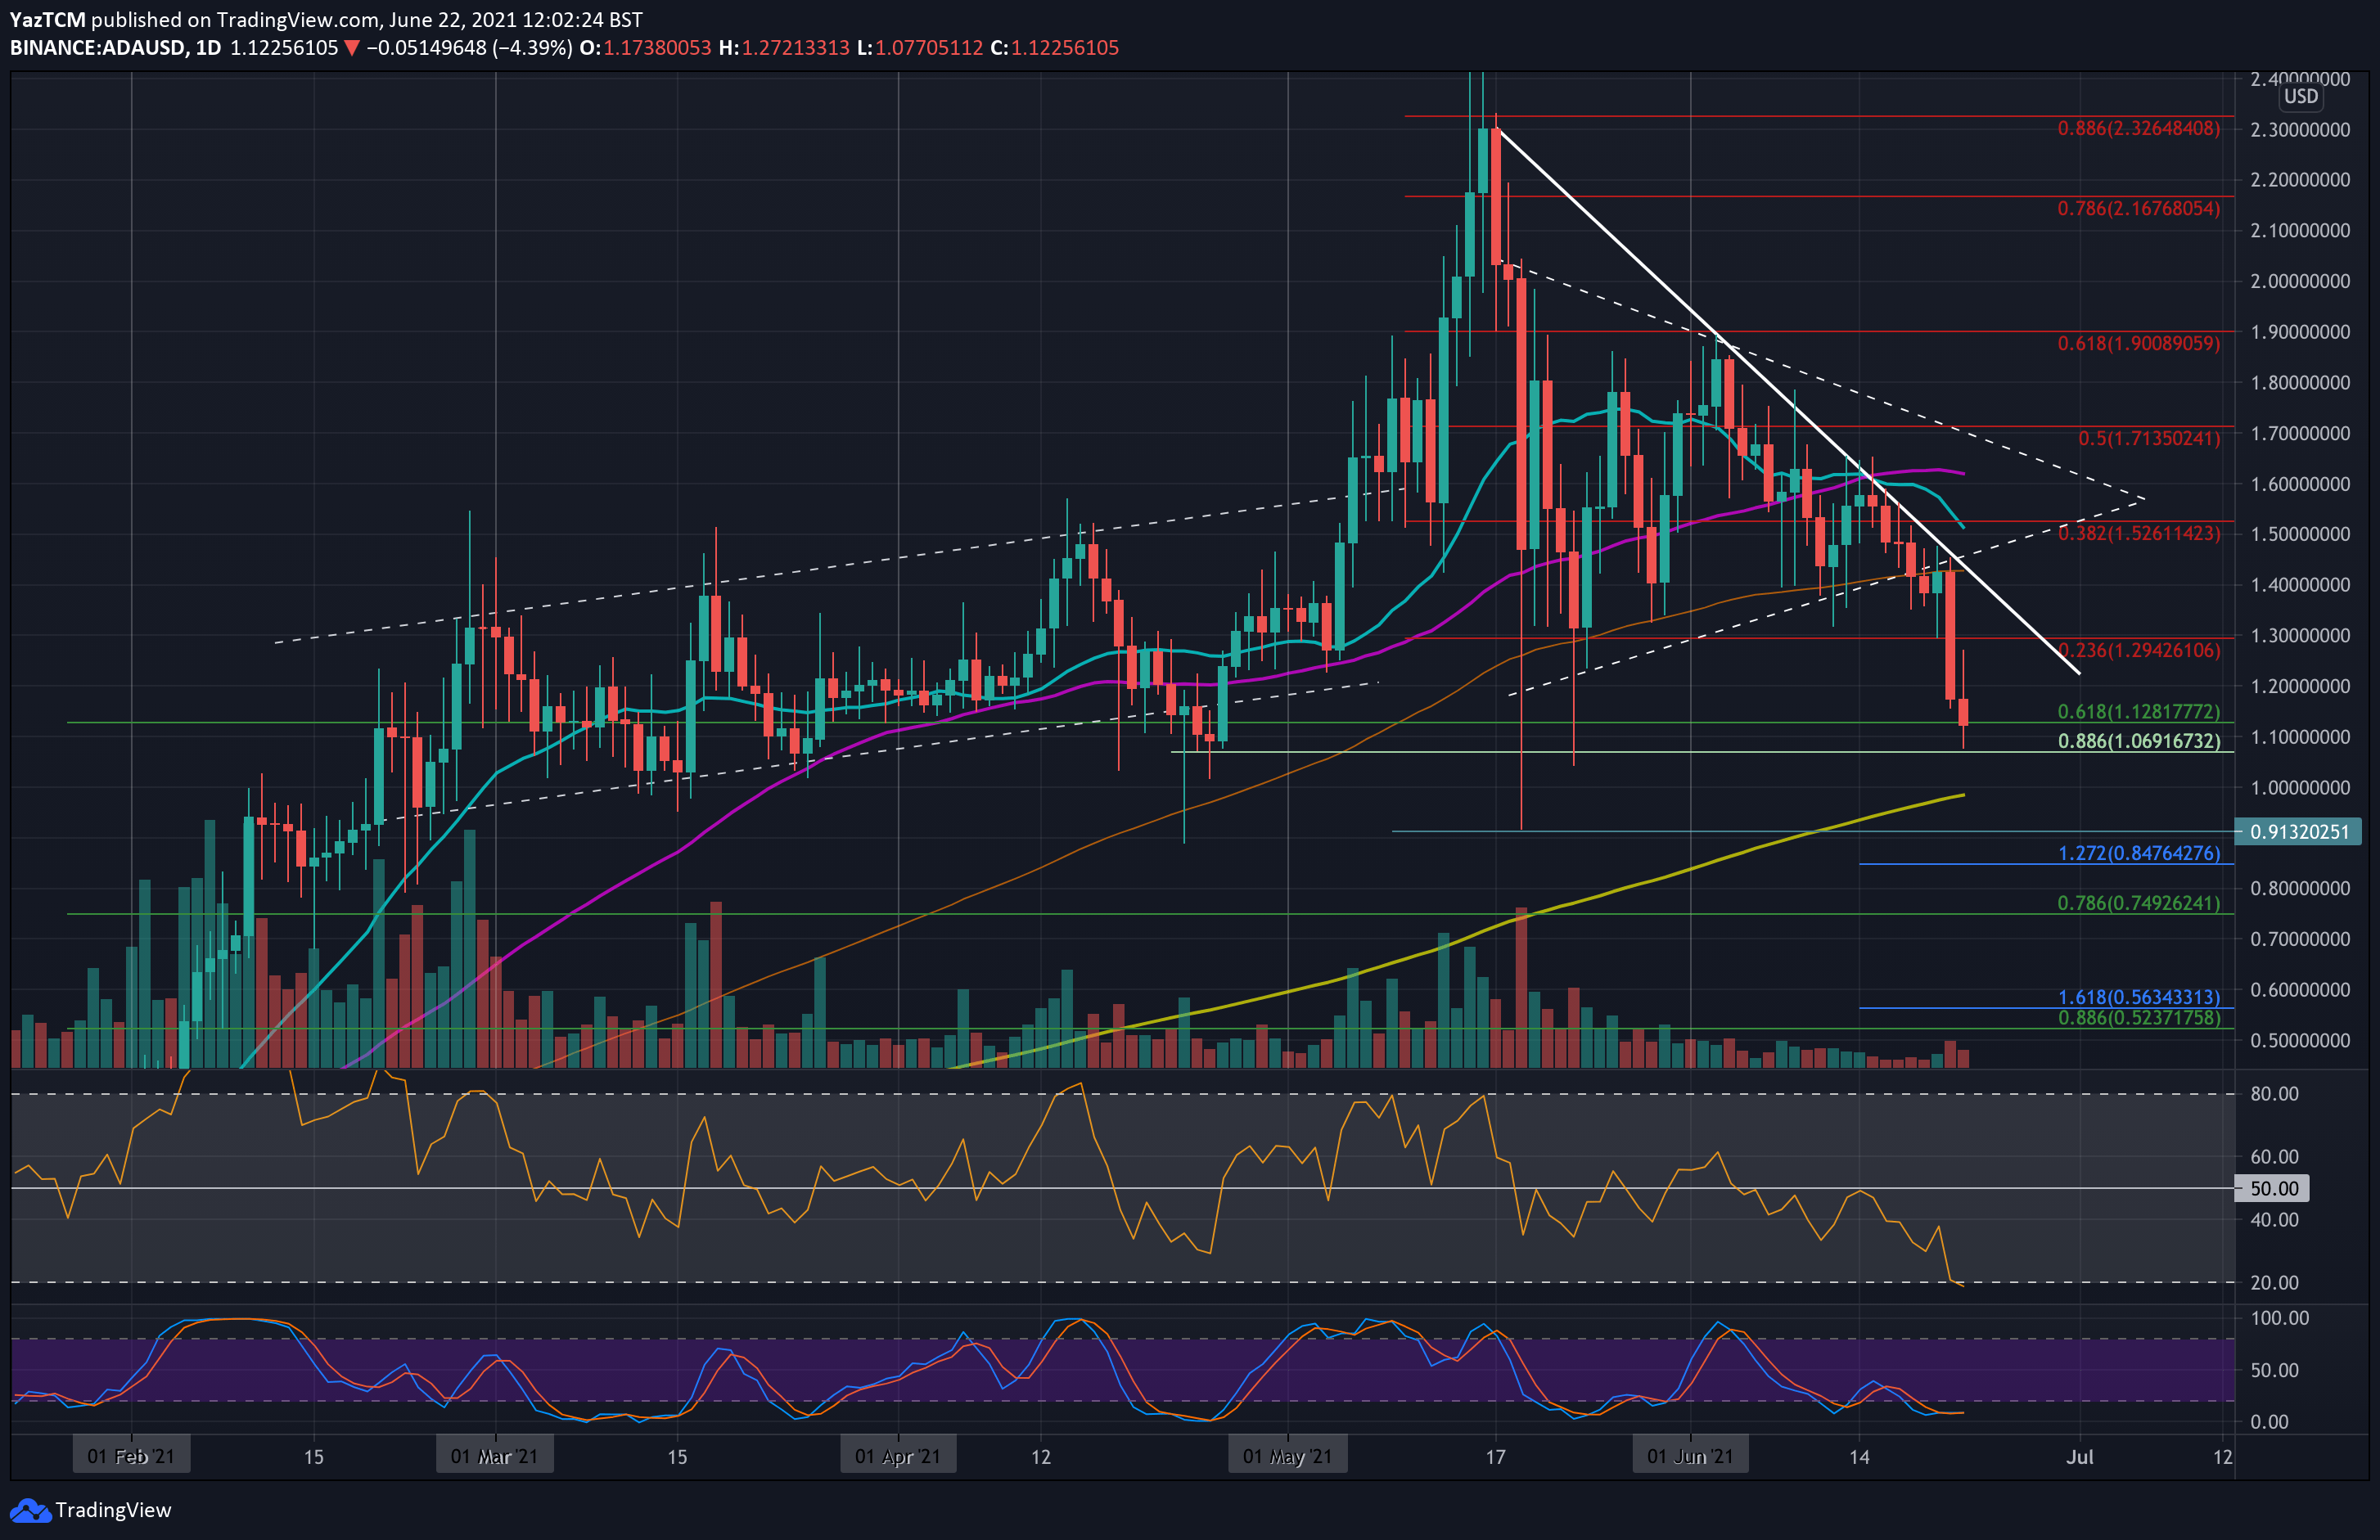Click the 14 date axis label
The height and width of the screenshot is (1540, 2380).
(x=1859, y=1457)
